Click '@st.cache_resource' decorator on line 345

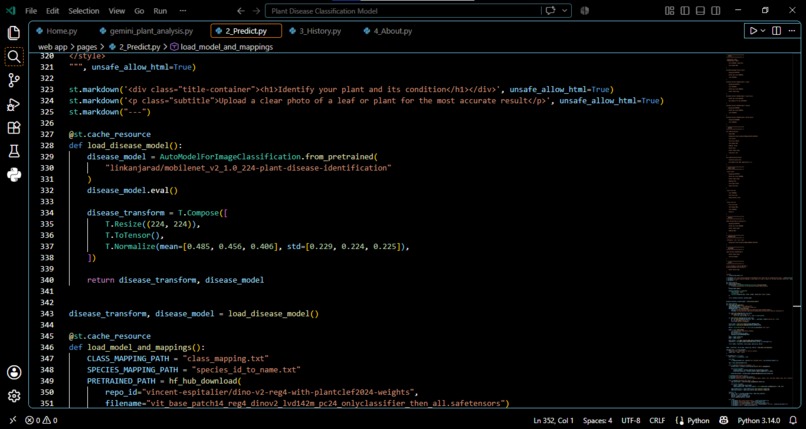tap(109, 336)
